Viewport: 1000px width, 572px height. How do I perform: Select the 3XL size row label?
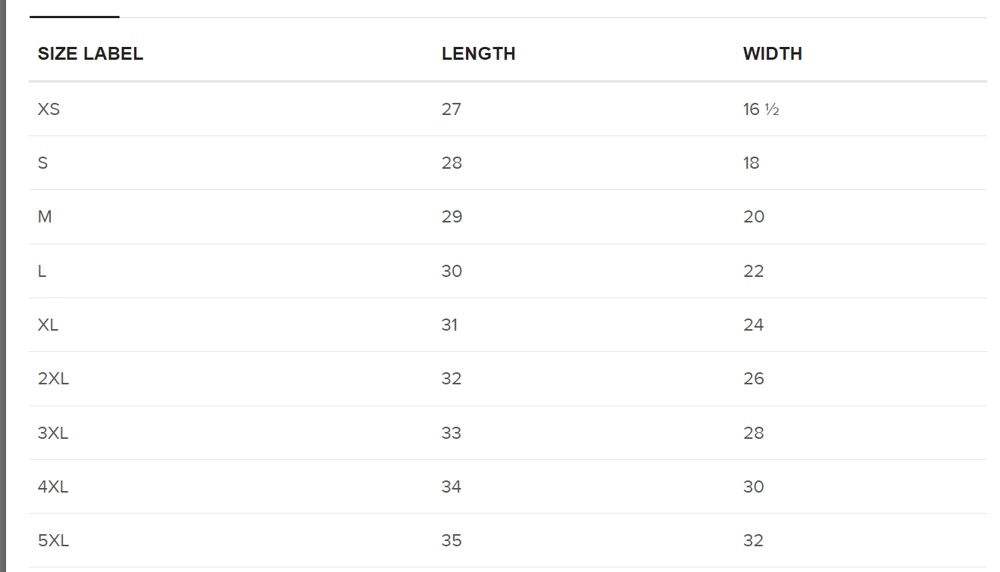(53, 433)
